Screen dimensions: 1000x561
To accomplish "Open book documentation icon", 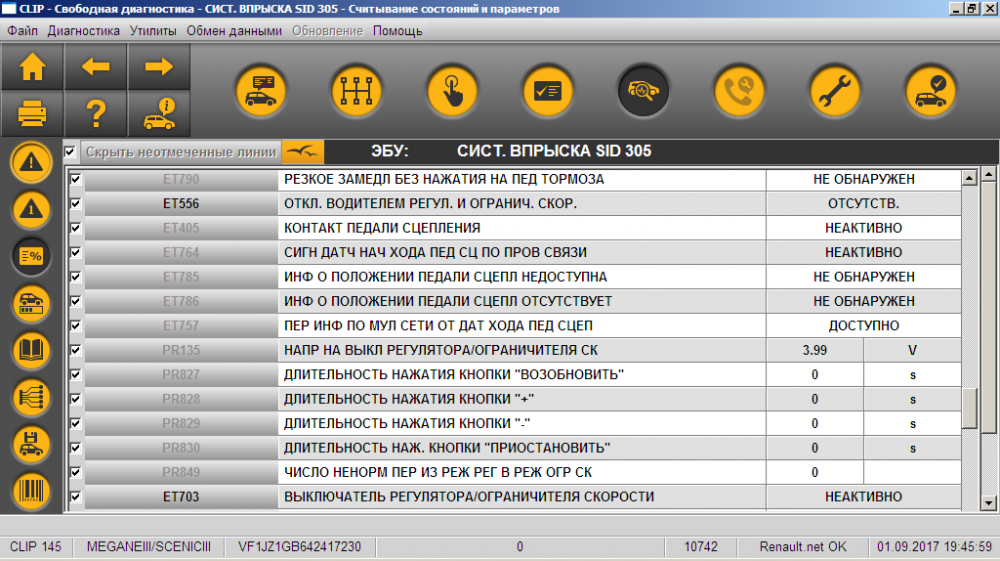I will [31, 351].
